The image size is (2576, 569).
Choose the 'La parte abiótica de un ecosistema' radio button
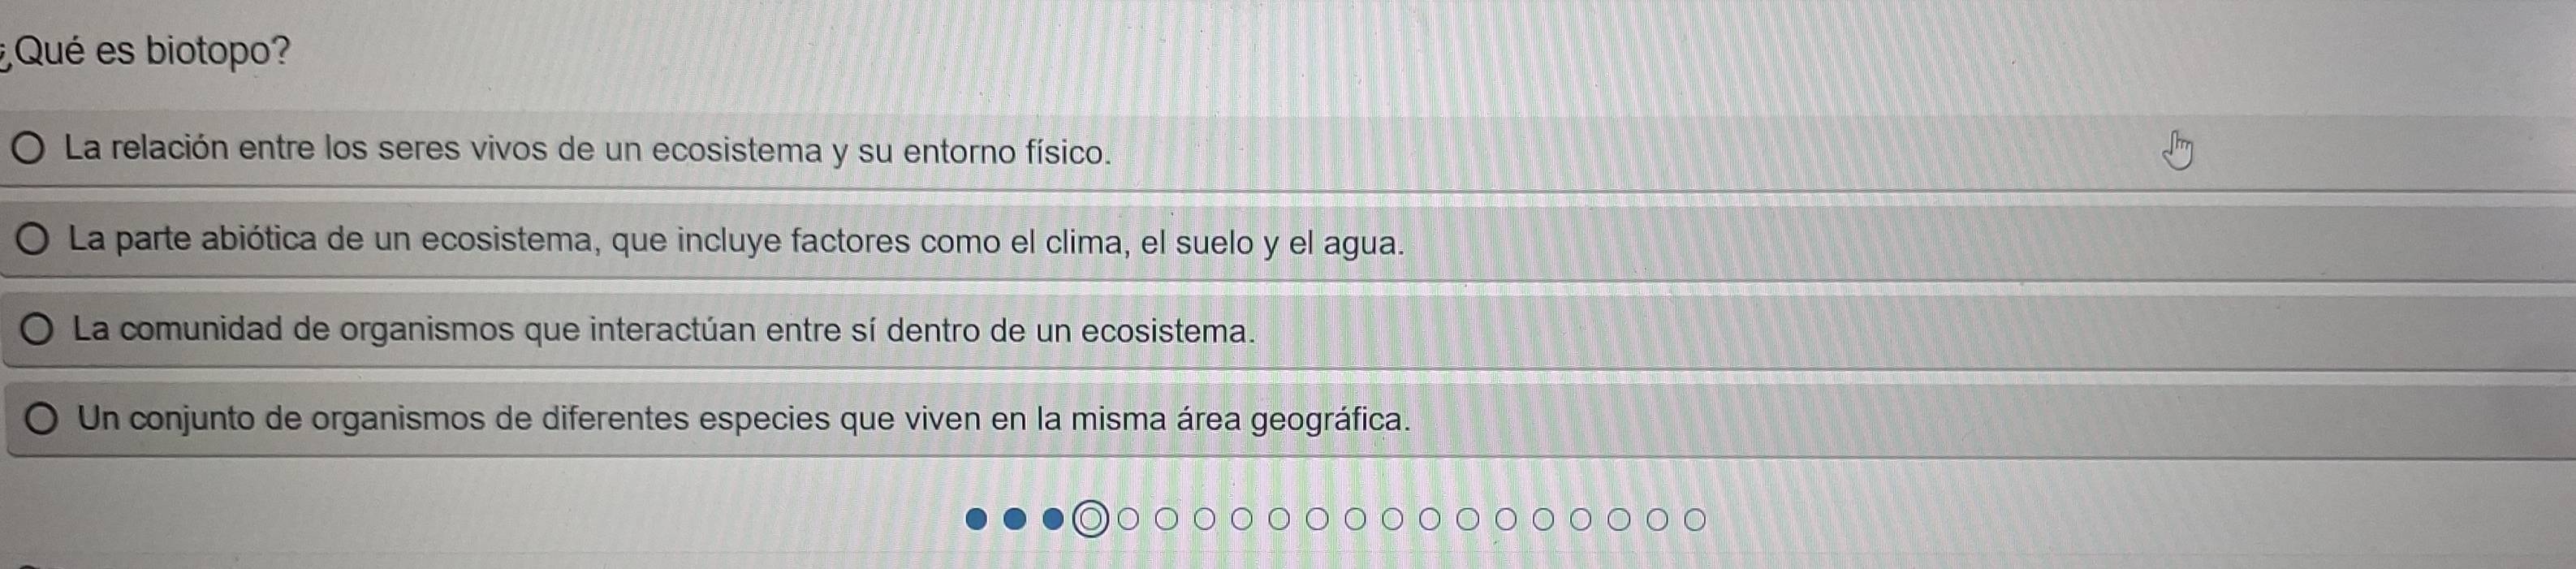click(33, 241)
